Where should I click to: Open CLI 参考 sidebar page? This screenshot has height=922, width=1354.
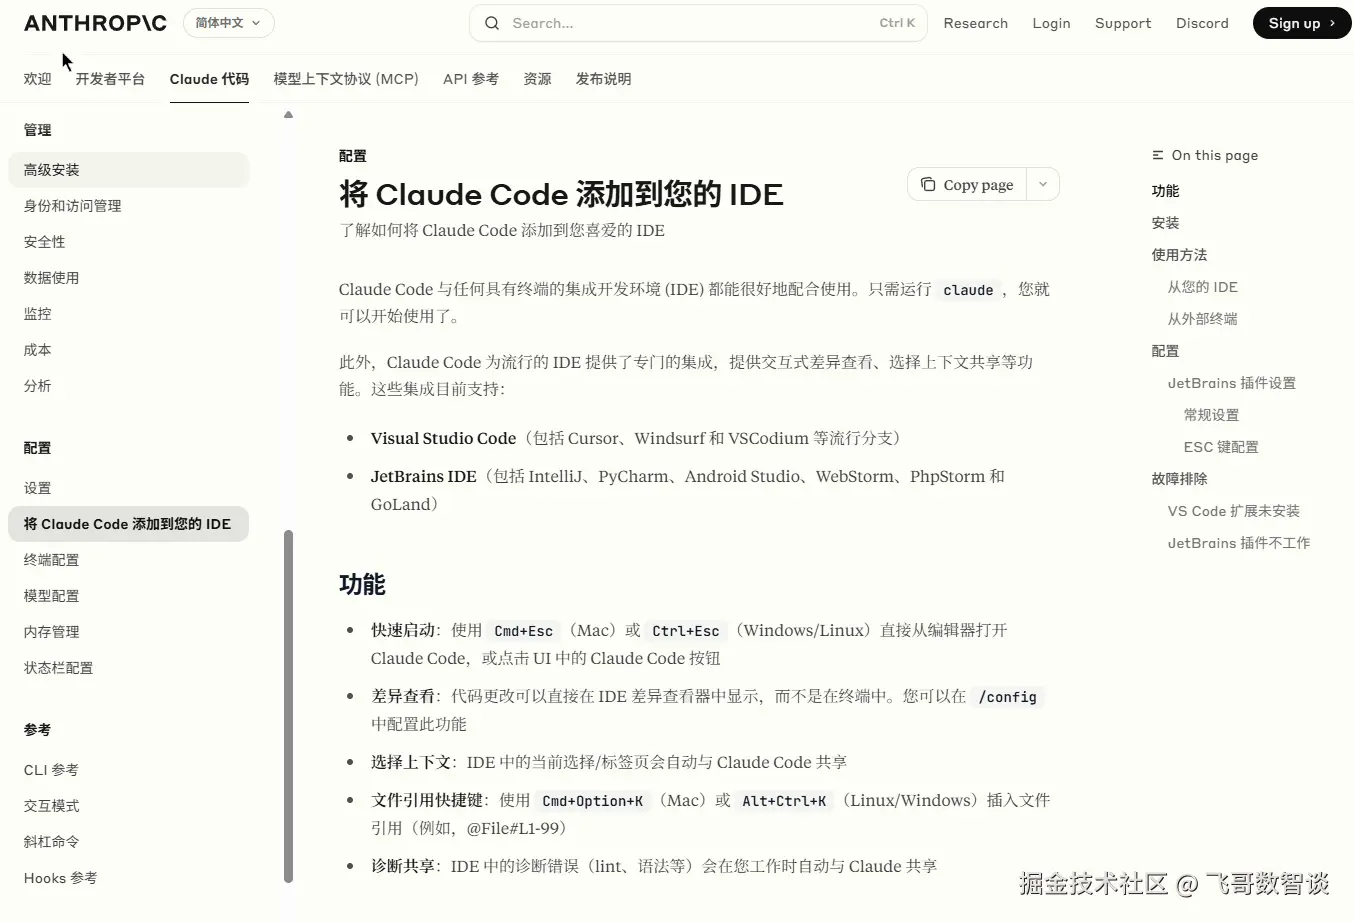[128, 770]
